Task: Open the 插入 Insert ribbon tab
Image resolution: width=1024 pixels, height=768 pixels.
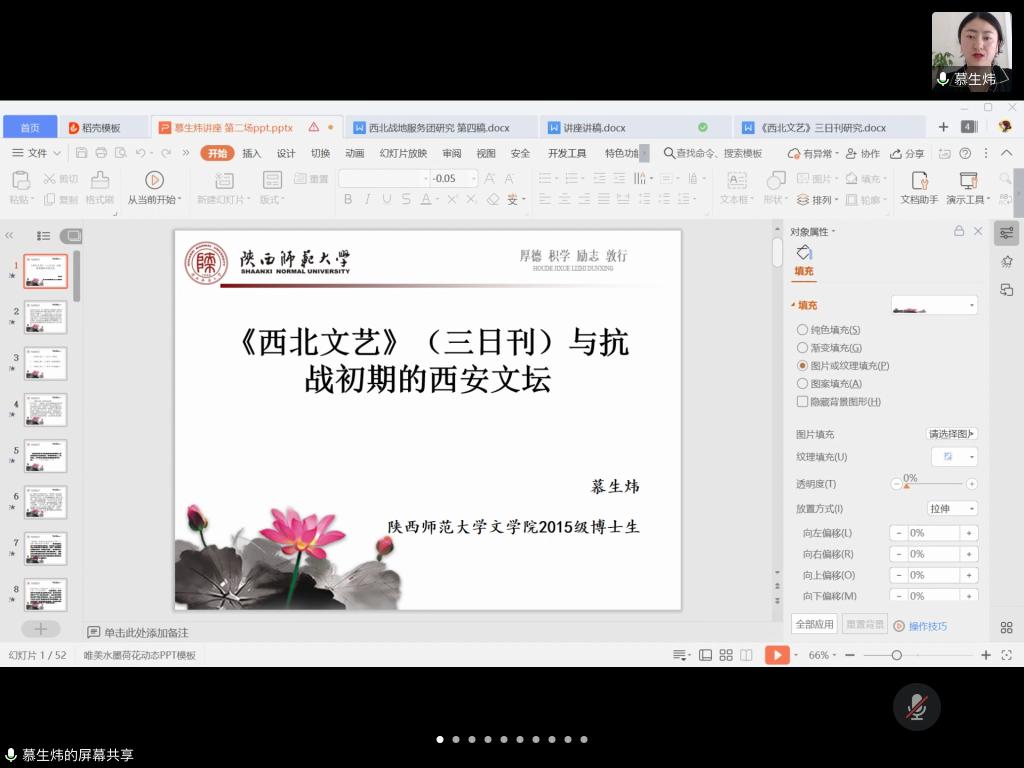Action: (251, 153)
